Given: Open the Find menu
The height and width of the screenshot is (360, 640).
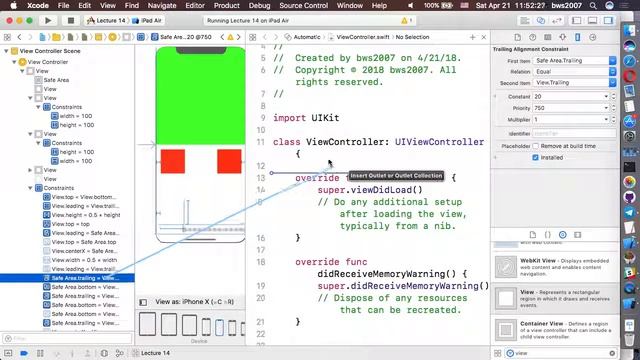Looking at the screenshot, I should click(x=131, y=5).
